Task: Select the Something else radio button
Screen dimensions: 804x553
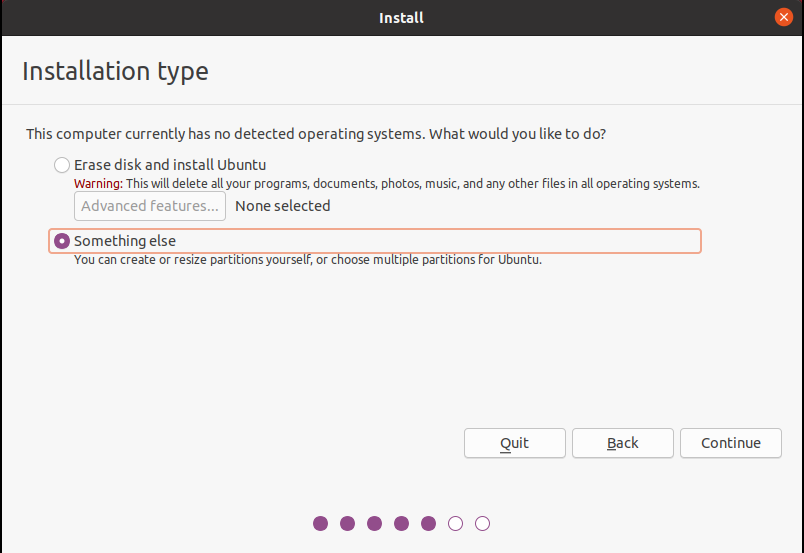Action: click(x=62, y=241)
